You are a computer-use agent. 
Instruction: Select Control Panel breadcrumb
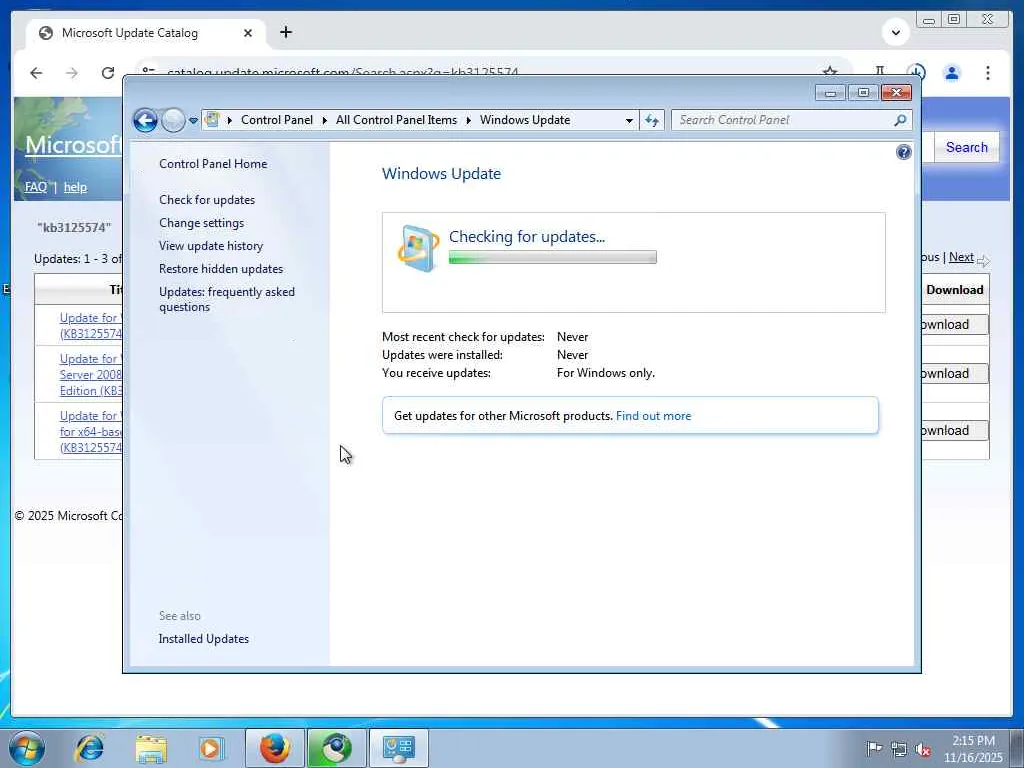point(277,120)
